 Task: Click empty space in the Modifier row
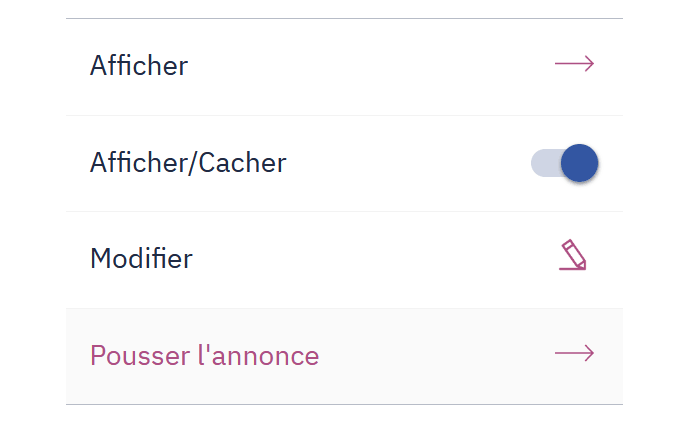tap(372, 260)
